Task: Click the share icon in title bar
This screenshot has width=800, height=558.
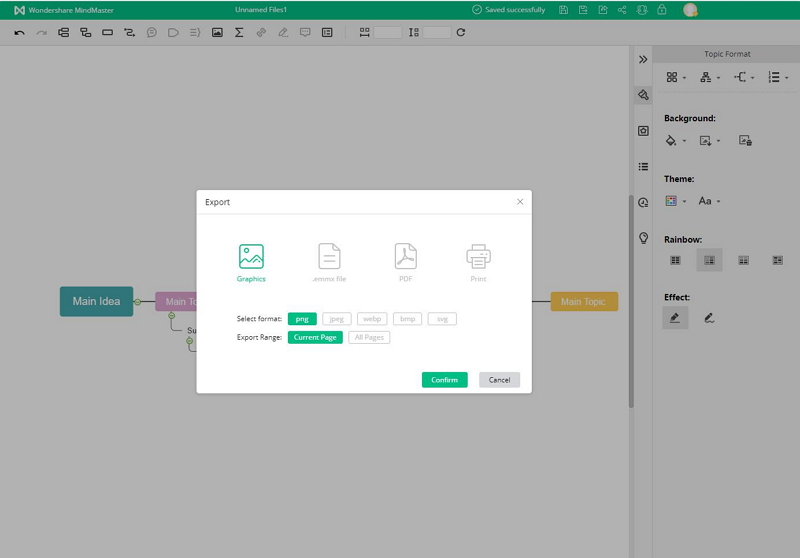Action: [x=623, y=10]
